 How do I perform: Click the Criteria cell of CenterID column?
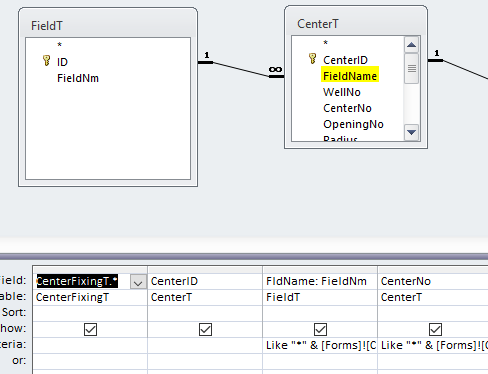click(205, 345)
